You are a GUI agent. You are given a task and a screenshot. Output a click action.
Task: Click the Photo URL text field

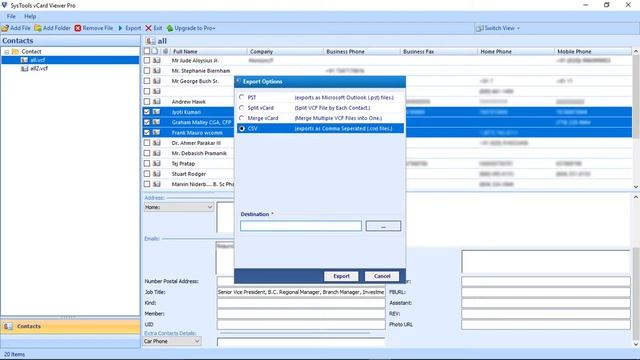[546, 324]
